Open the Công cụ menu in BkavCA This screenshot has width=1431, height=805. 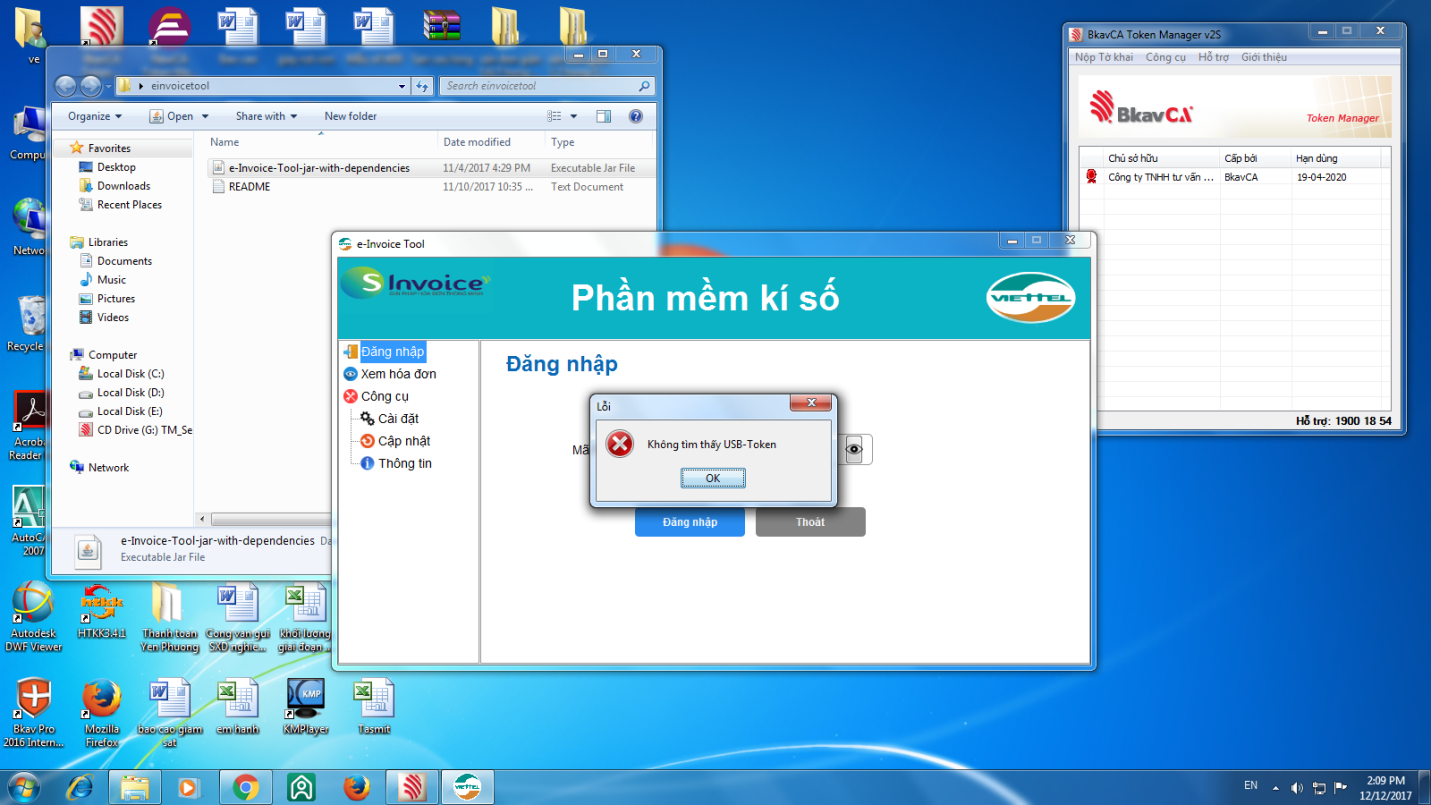click(1165, 57)
